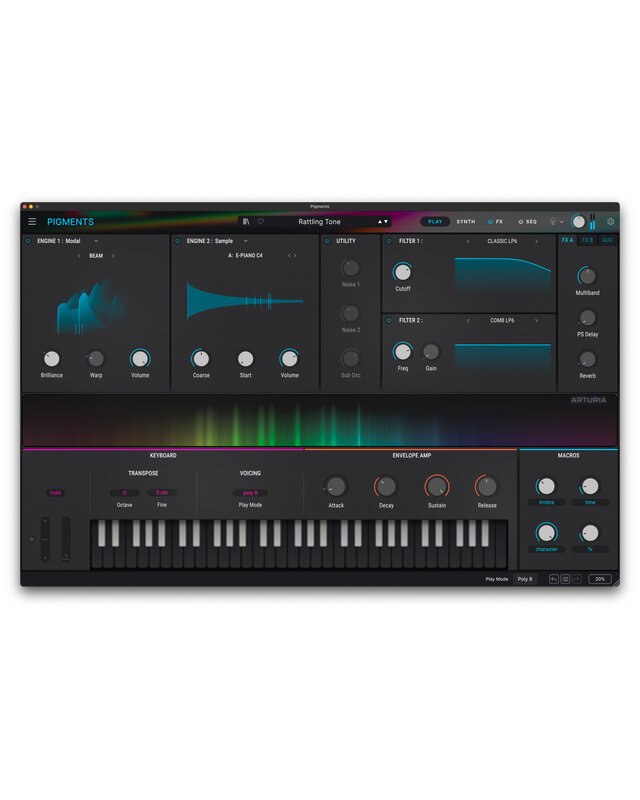Switch to the SEQ view tab
The height and width of the screenshot is (800, 640).
coord(531,222)
